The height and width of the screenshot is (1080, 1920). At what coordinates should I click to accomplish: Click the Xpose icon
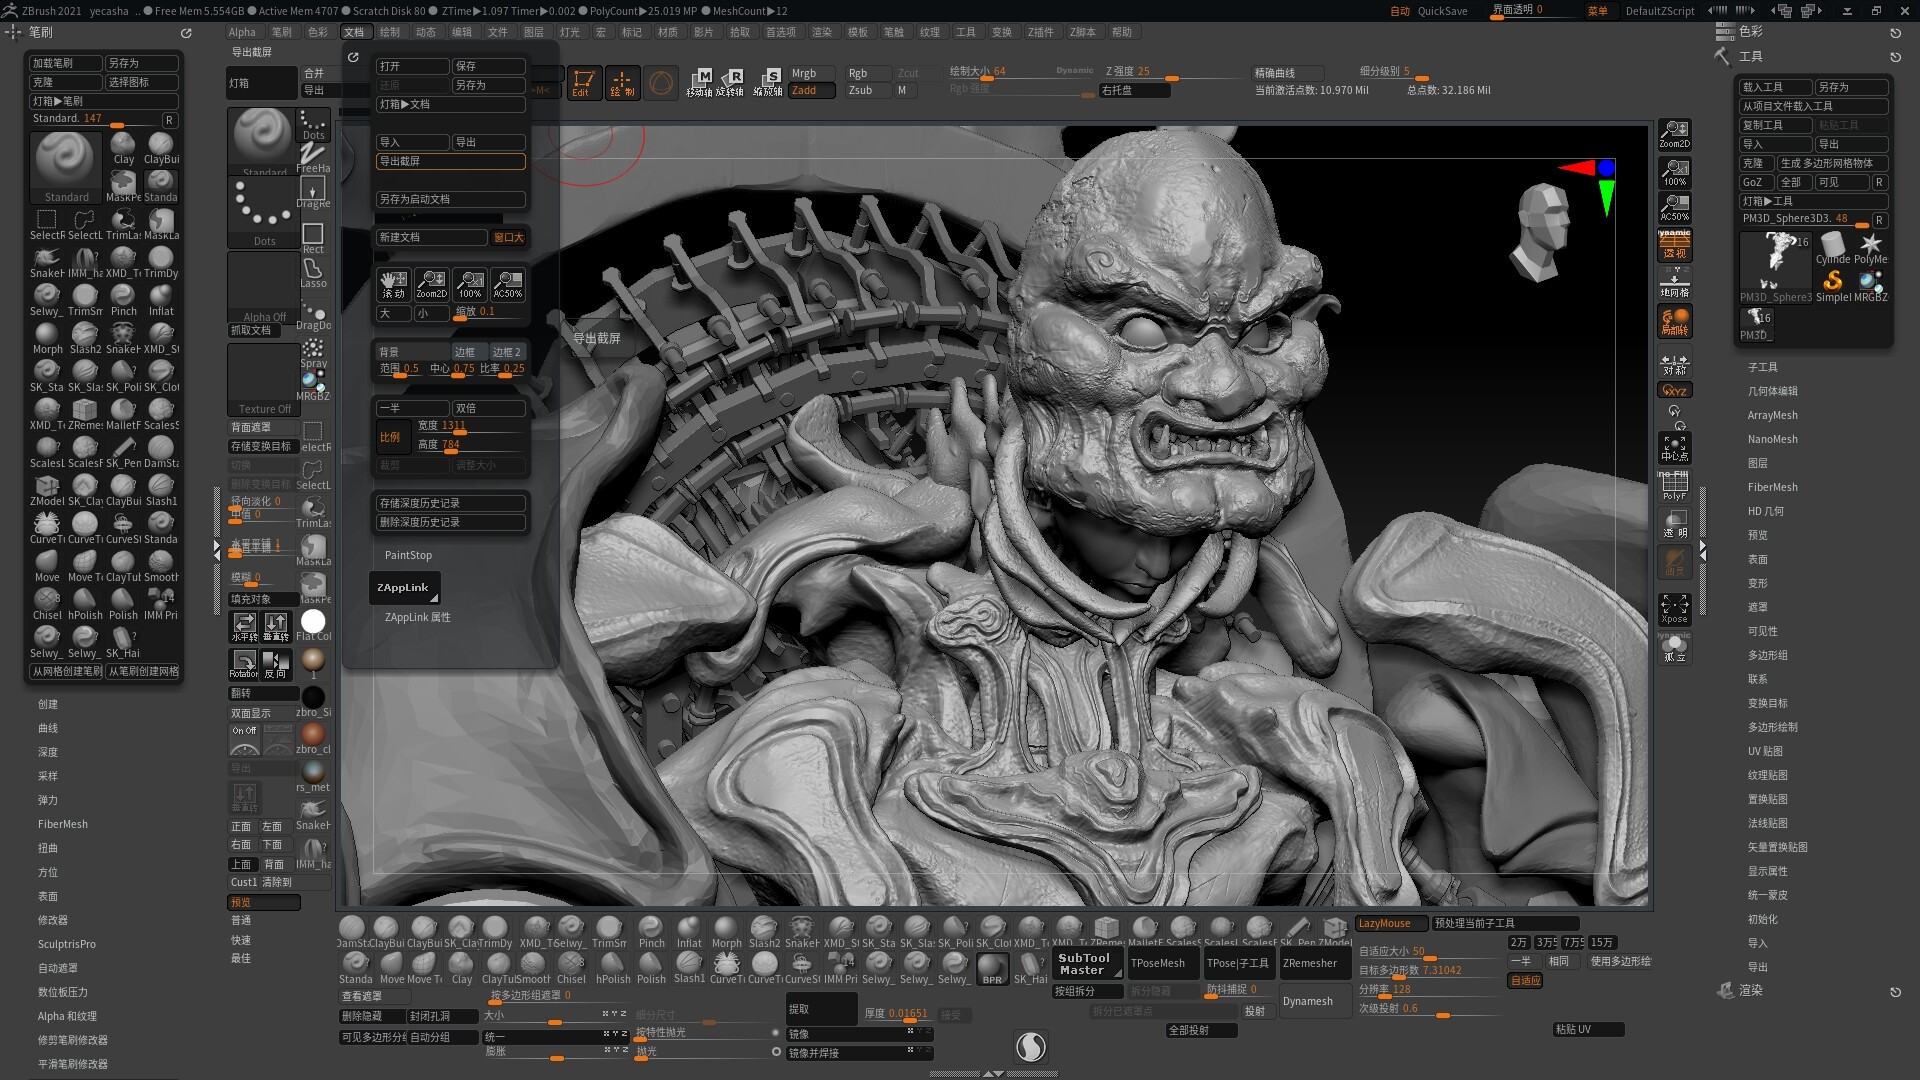pyautogui.click(x=1674, y=608)
